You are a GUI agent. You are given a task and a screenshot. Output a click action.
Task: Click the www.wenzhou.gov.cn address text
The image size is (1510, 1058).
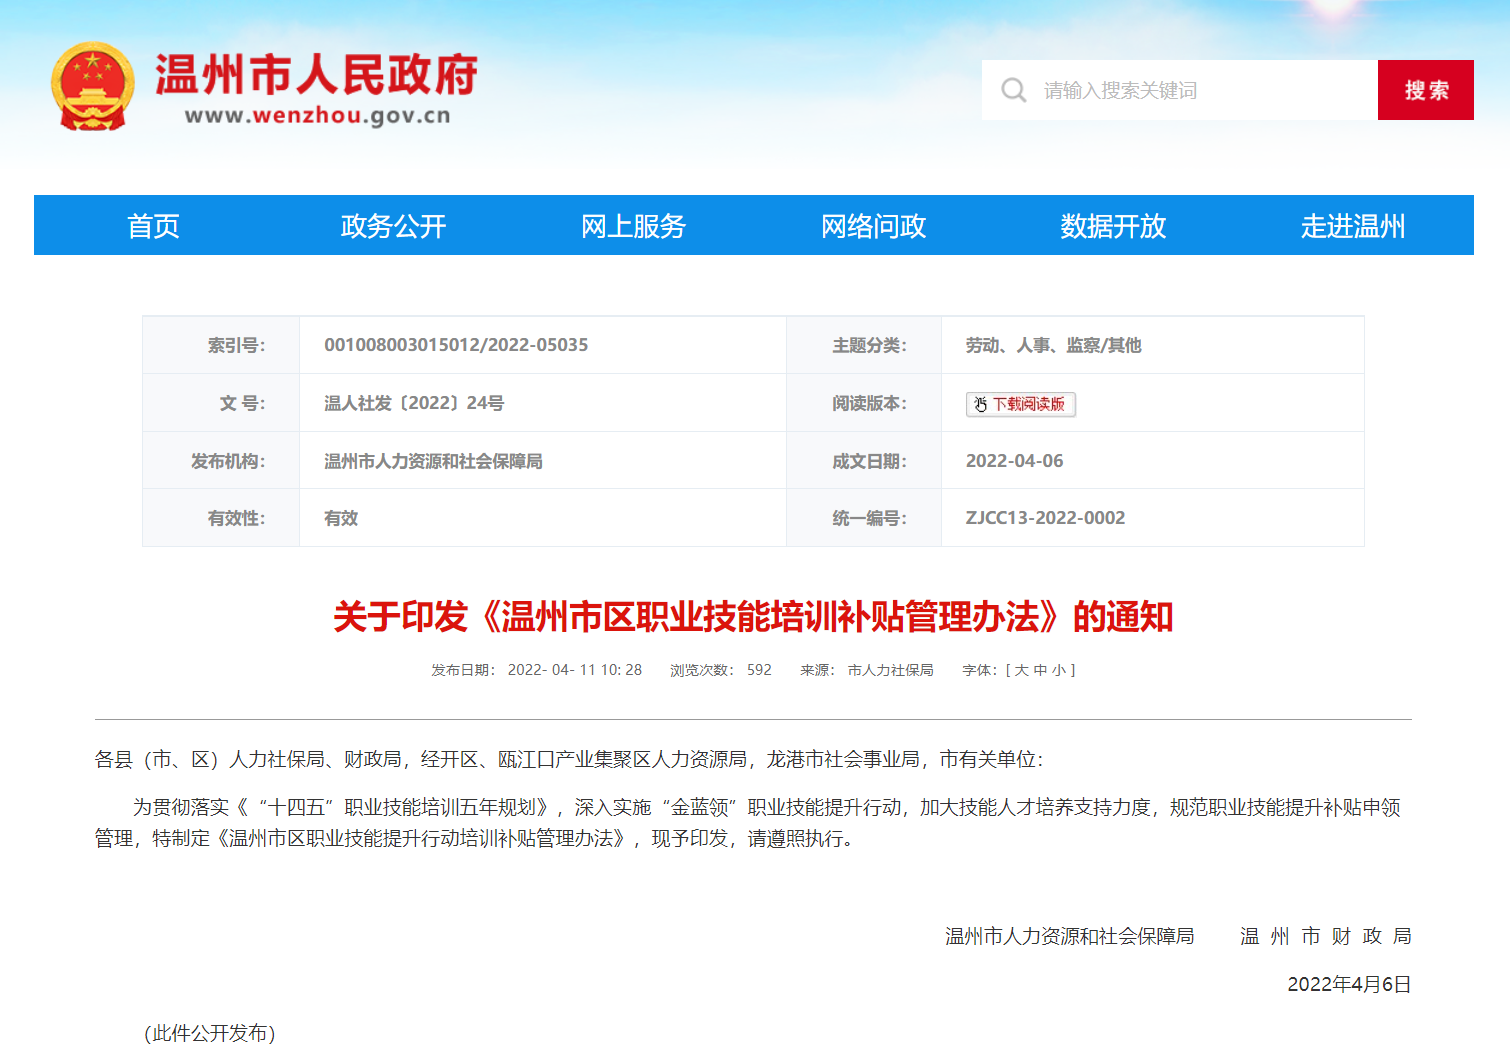pyautogui.click(x=317, y=116)
